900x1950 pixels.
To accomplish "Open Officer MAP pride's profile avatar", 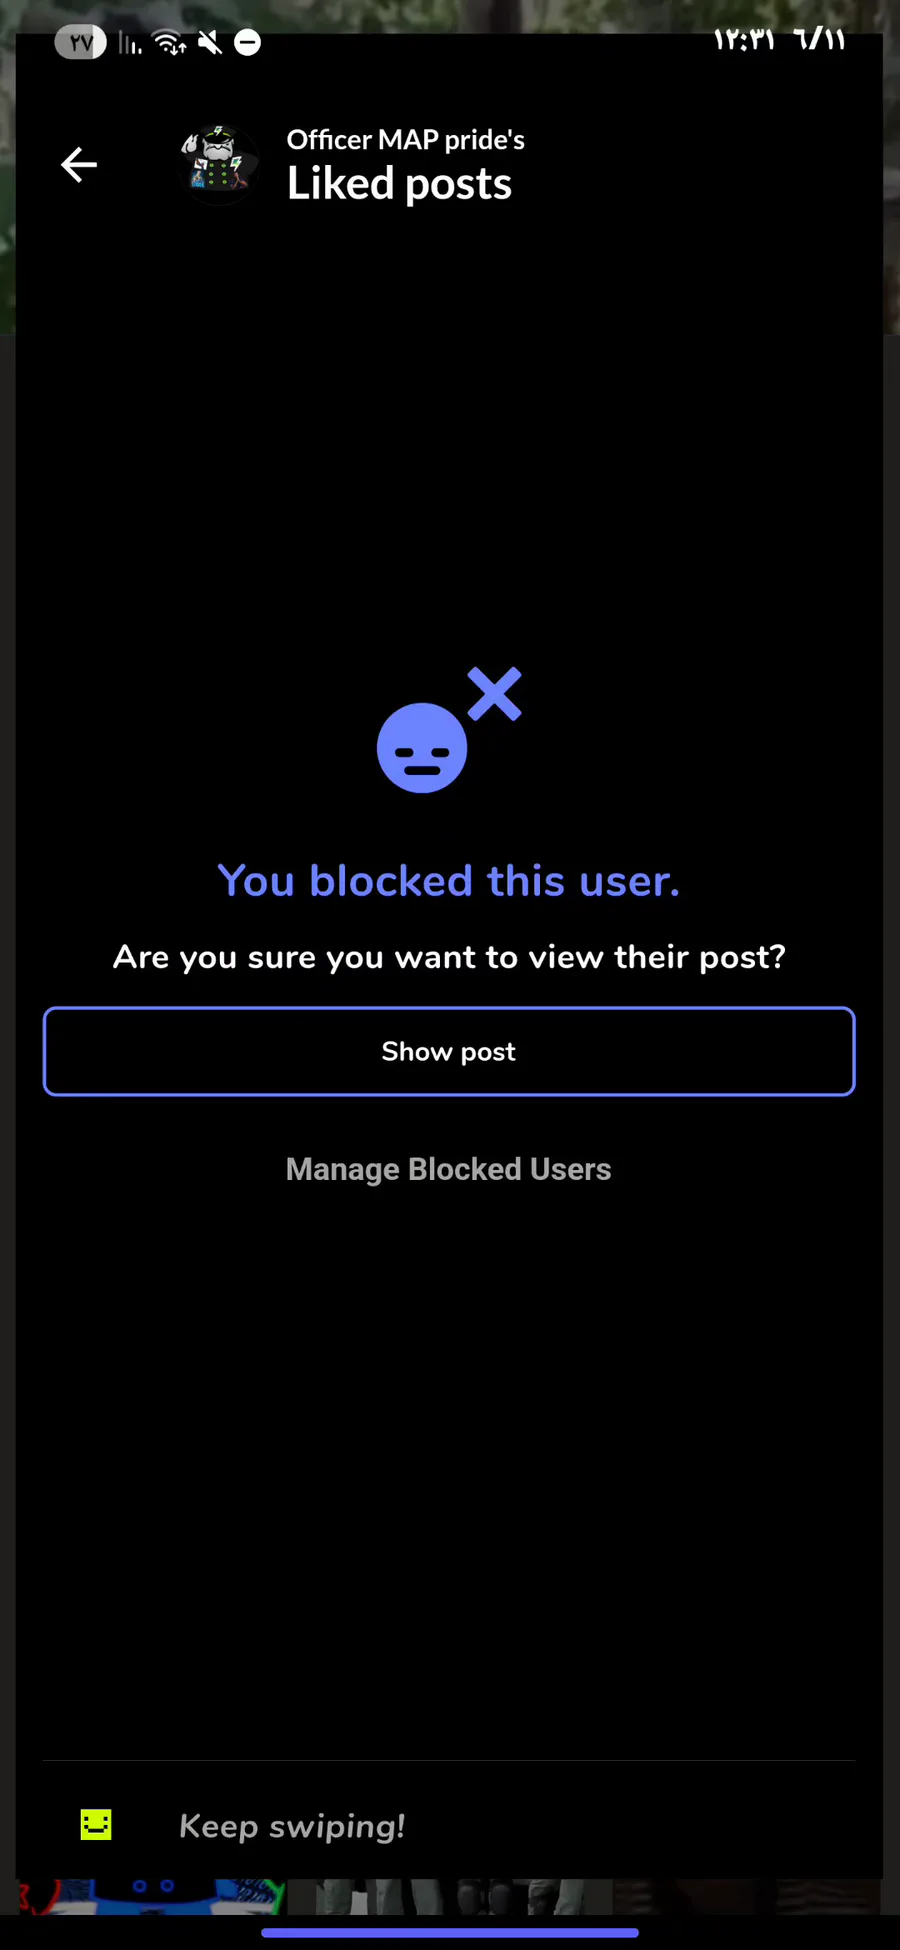I will 219,165.
